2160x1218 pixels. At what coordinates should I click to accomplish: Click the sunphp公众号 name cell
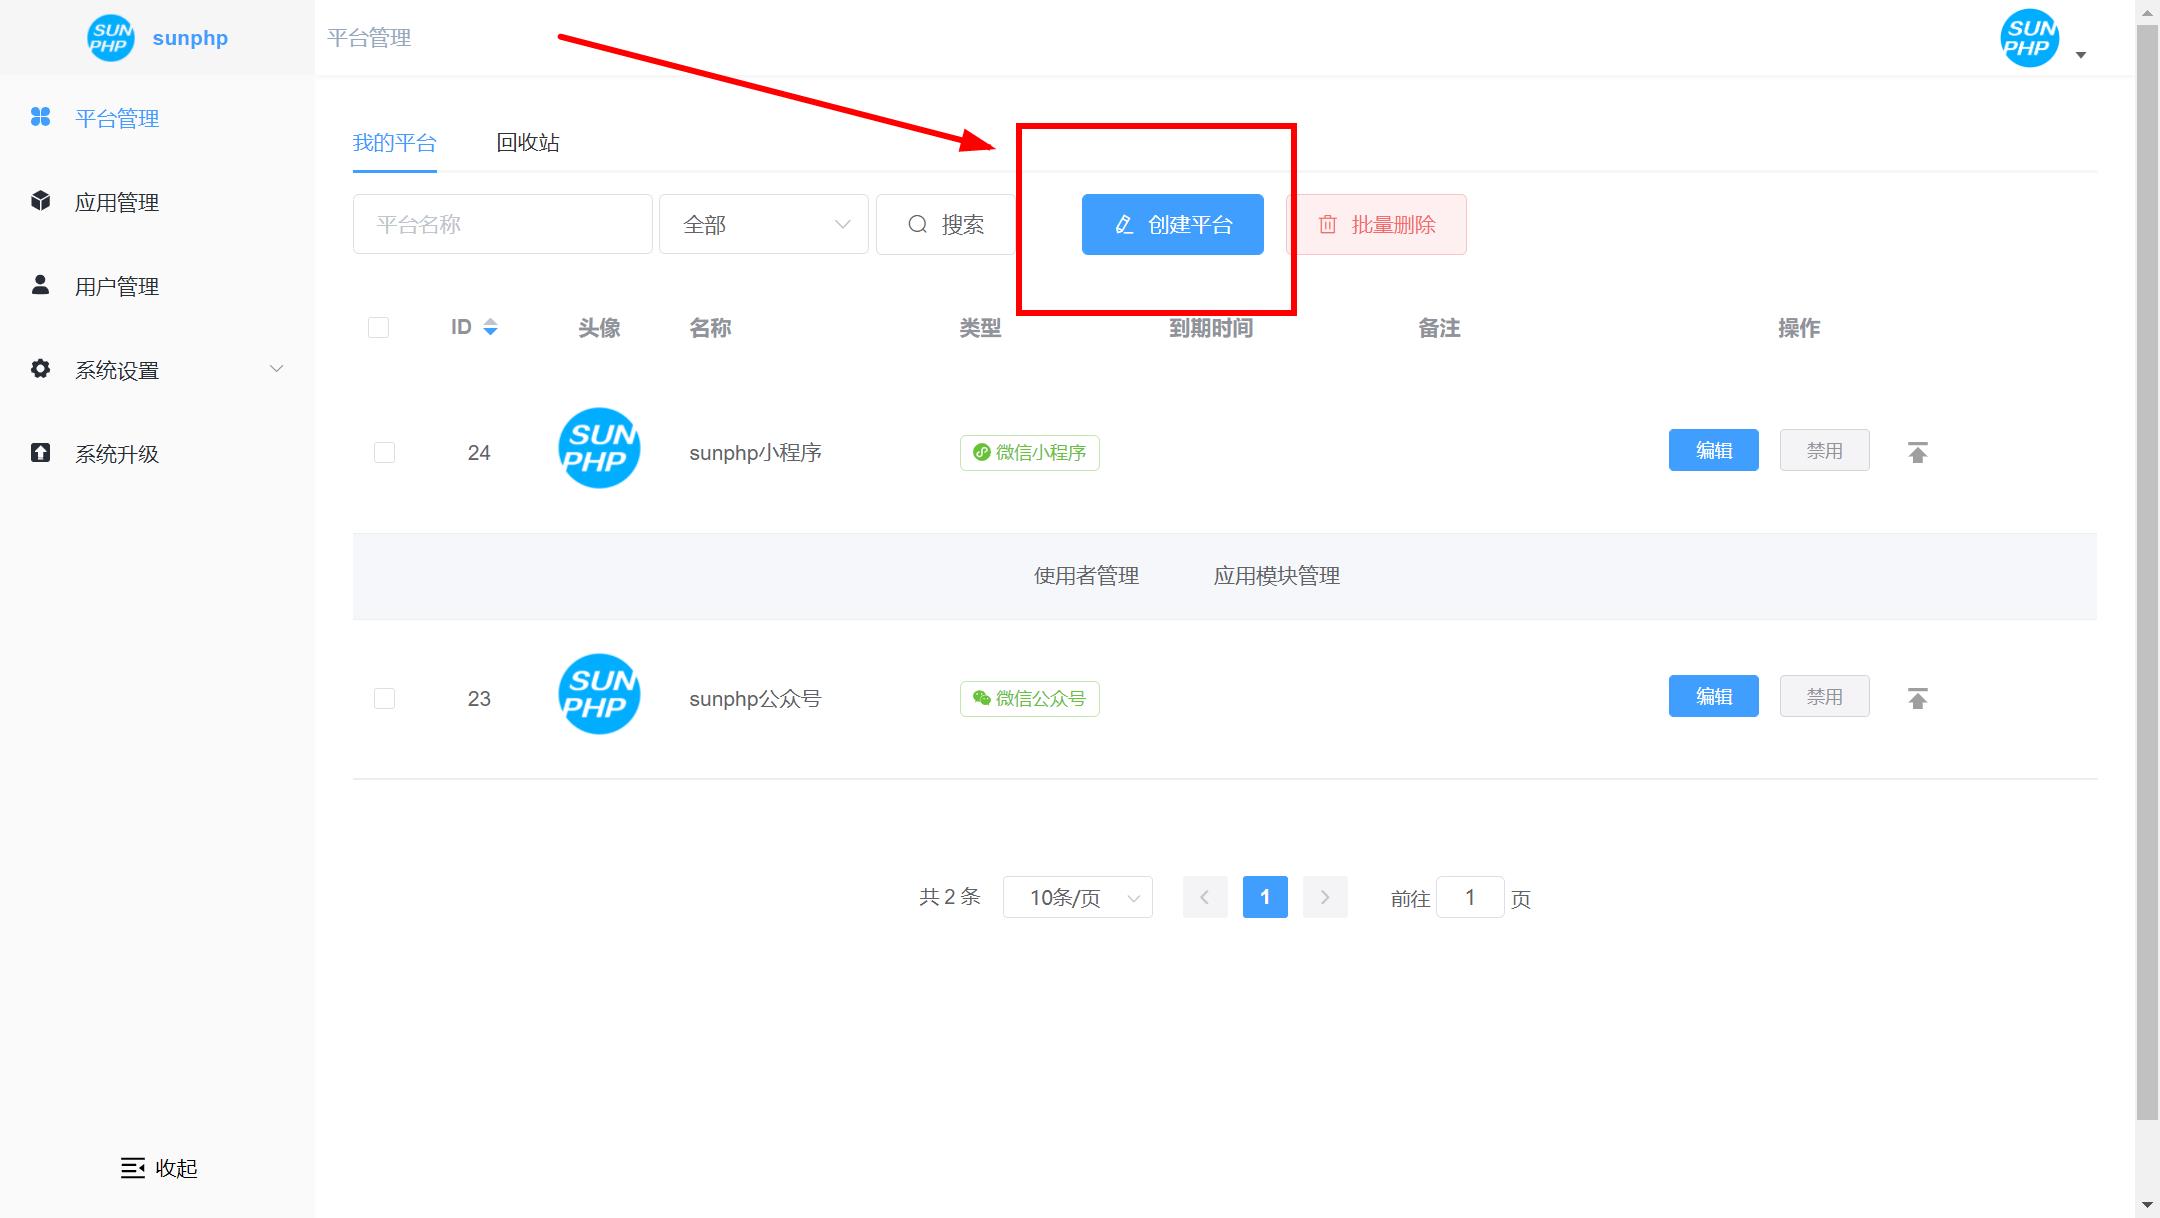pyautogui.click(x=755, y=698)
